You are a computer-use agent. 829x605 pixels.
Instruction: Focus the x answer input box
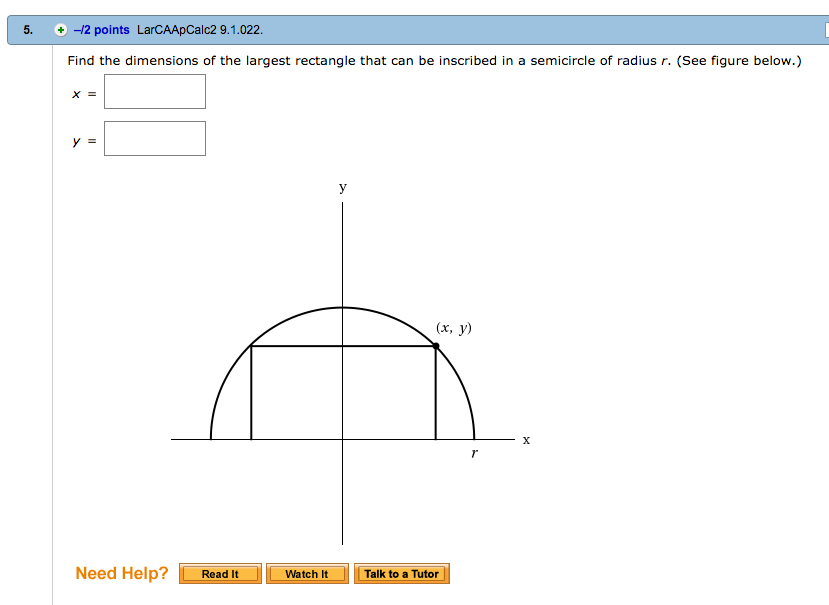tap(155, 92)
